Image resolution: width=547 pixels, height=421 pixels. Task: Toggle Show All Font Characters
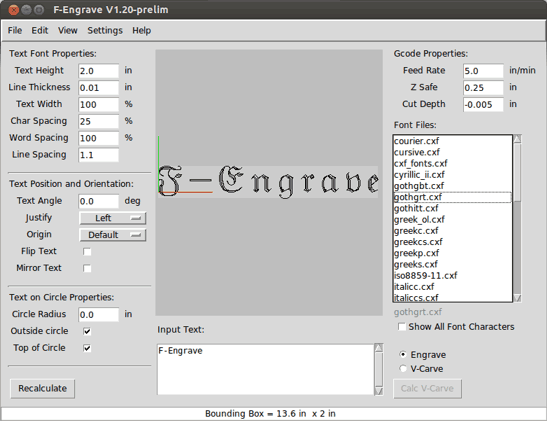402,327
